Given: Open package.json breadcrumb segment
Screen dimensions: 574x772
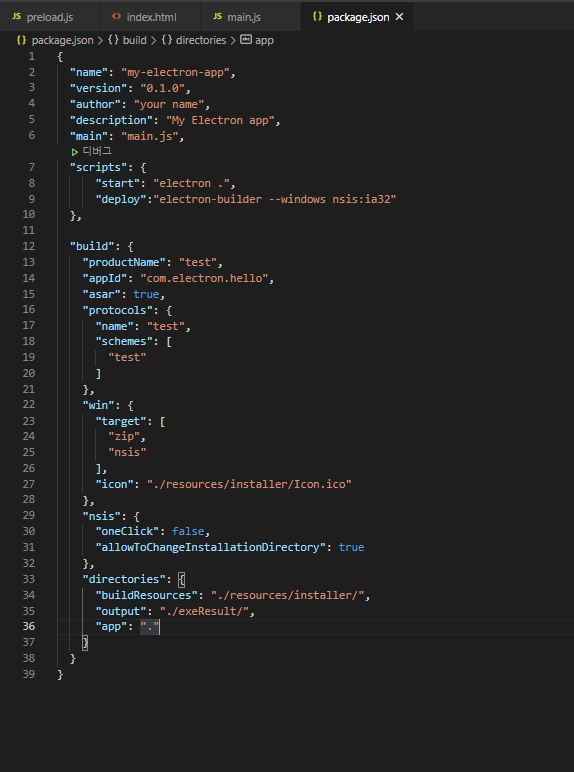Looking at the screenshot, I should tap(62, 40).
